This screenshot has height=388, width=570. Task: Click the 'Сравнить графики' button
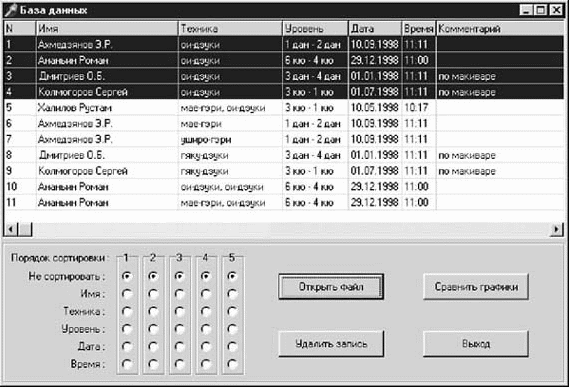pyautogui.click(x=476, y=287)
